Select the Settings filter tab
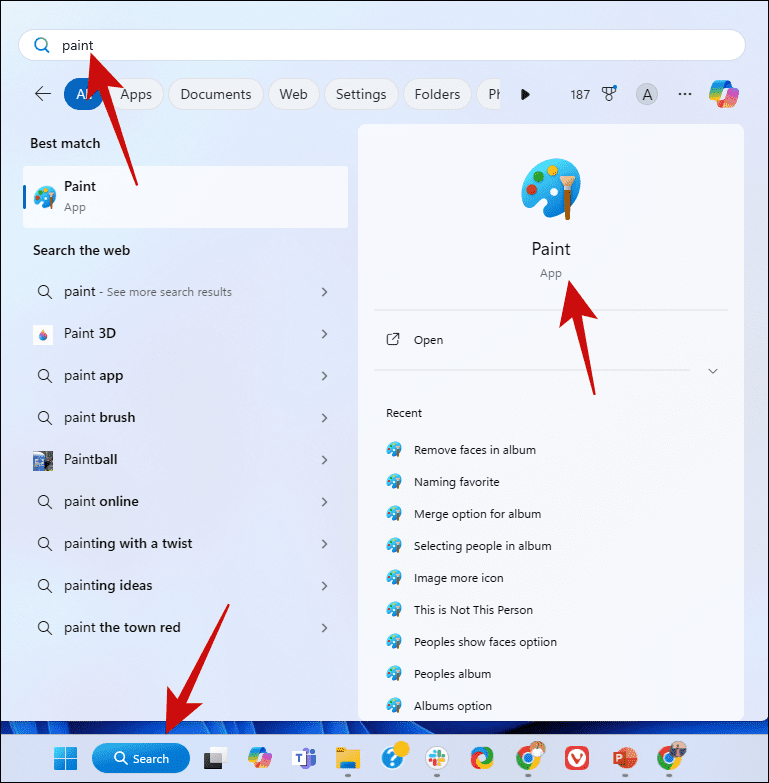This screenshot has height=783, width=769. pos(361,94)
